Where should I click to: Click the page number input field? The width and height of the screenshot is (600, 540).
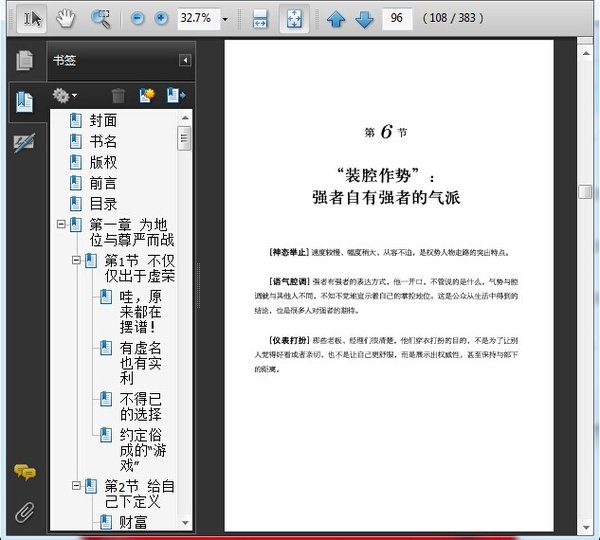click(397, 19)
